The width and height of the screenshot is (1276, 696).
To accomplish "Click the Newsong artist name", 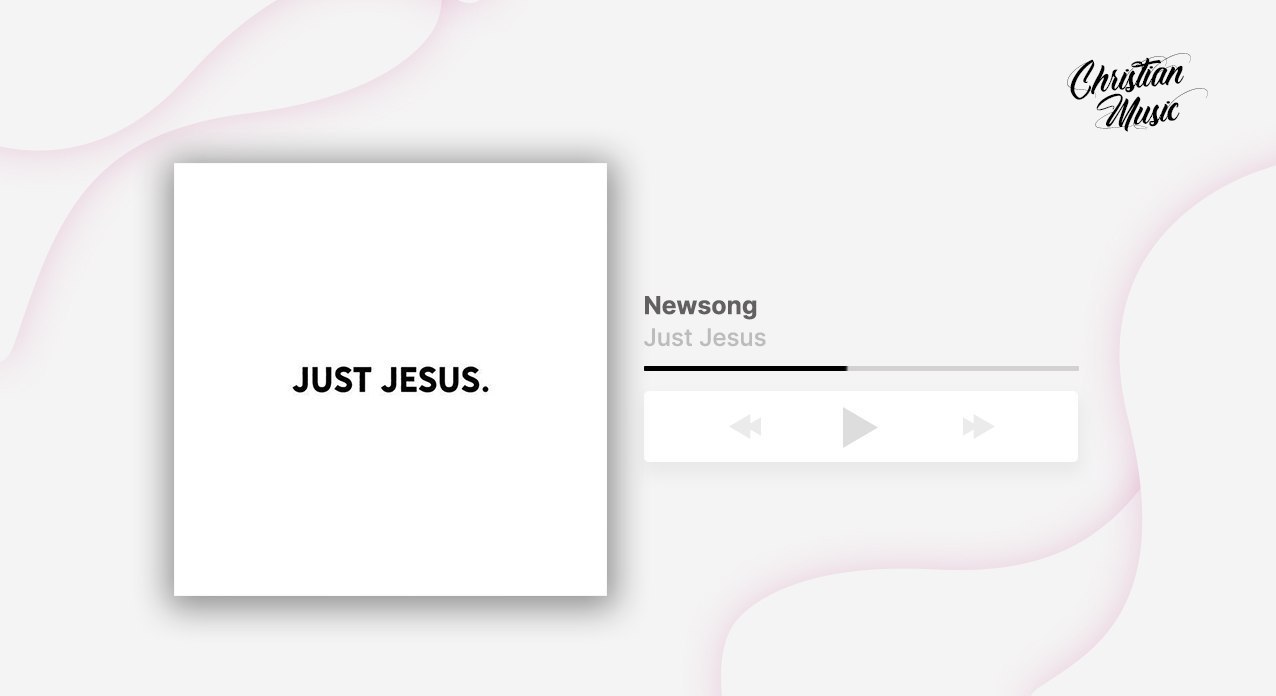I will coord(700,305).
